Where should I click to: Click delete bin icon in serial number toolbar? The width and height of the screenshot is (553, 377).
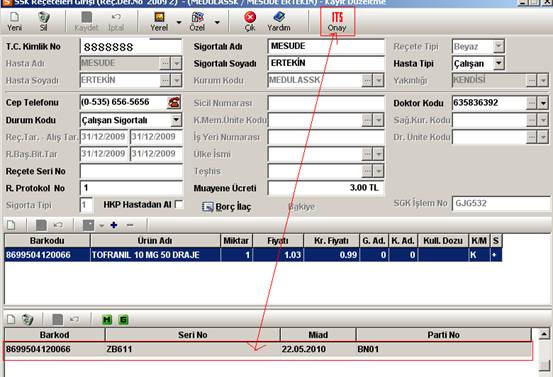(27, 320)
